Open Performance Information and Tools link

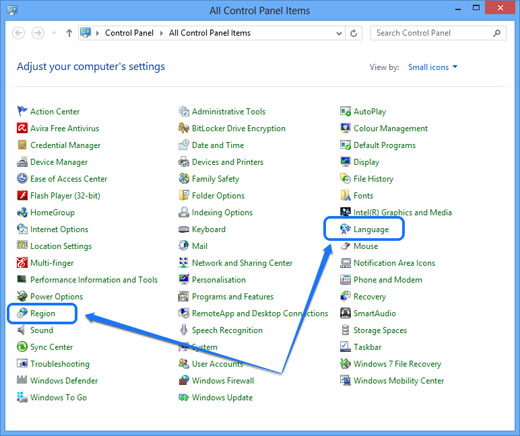(x=94, y=280)
